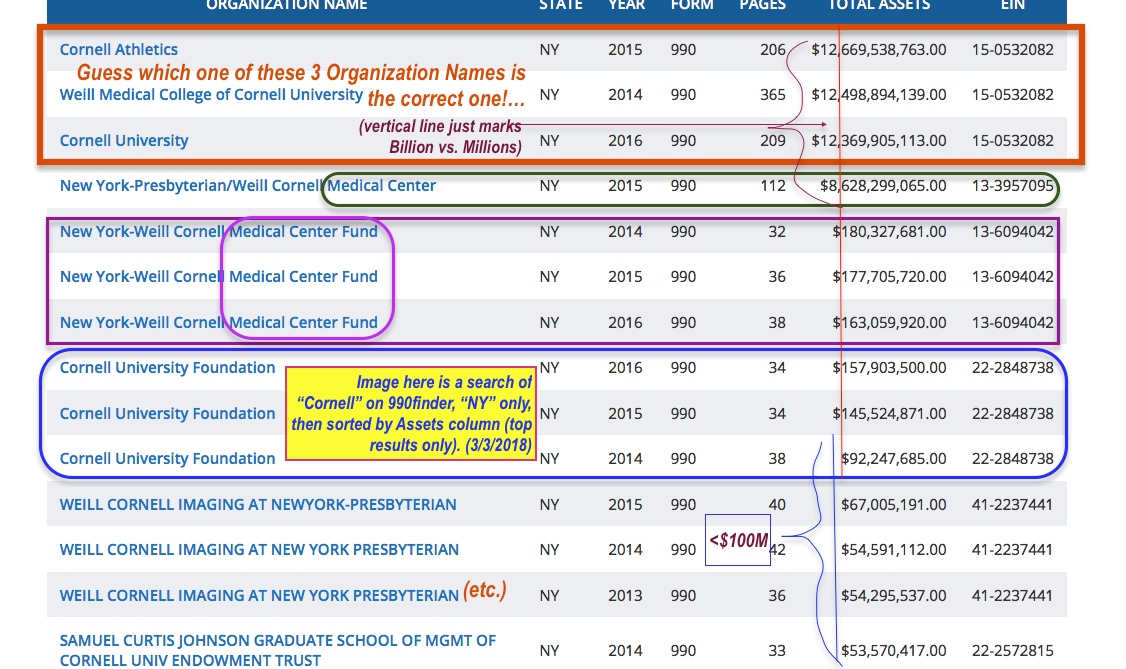Click the Form column header

coord(692,5)
